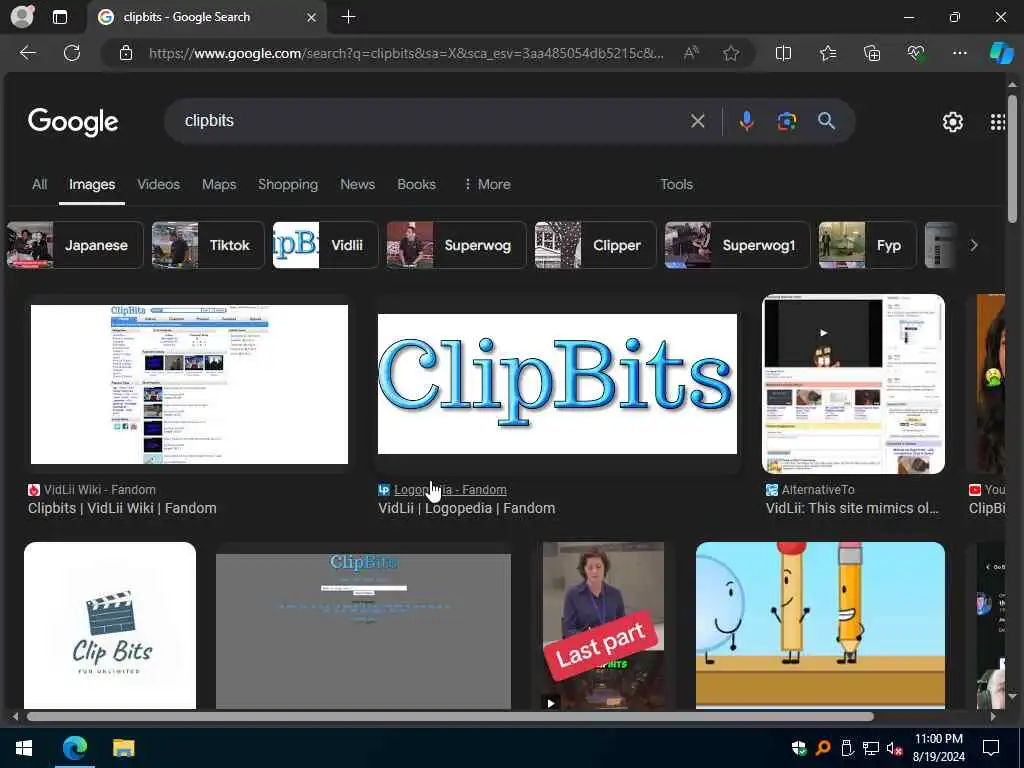This screenshot has height=768, width=1024.
Task: Click the horizontal scrollbar thumb
Action: [450, 717]
